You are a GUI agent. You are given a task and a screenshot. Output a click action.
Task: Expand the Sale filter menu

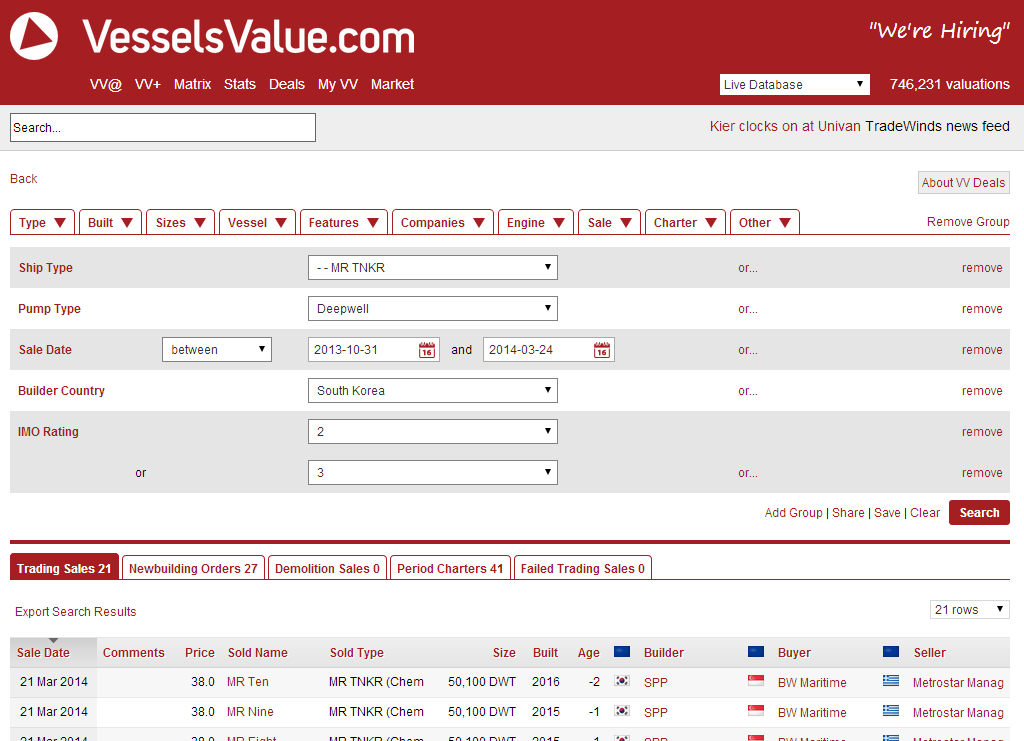coord(609,223)
